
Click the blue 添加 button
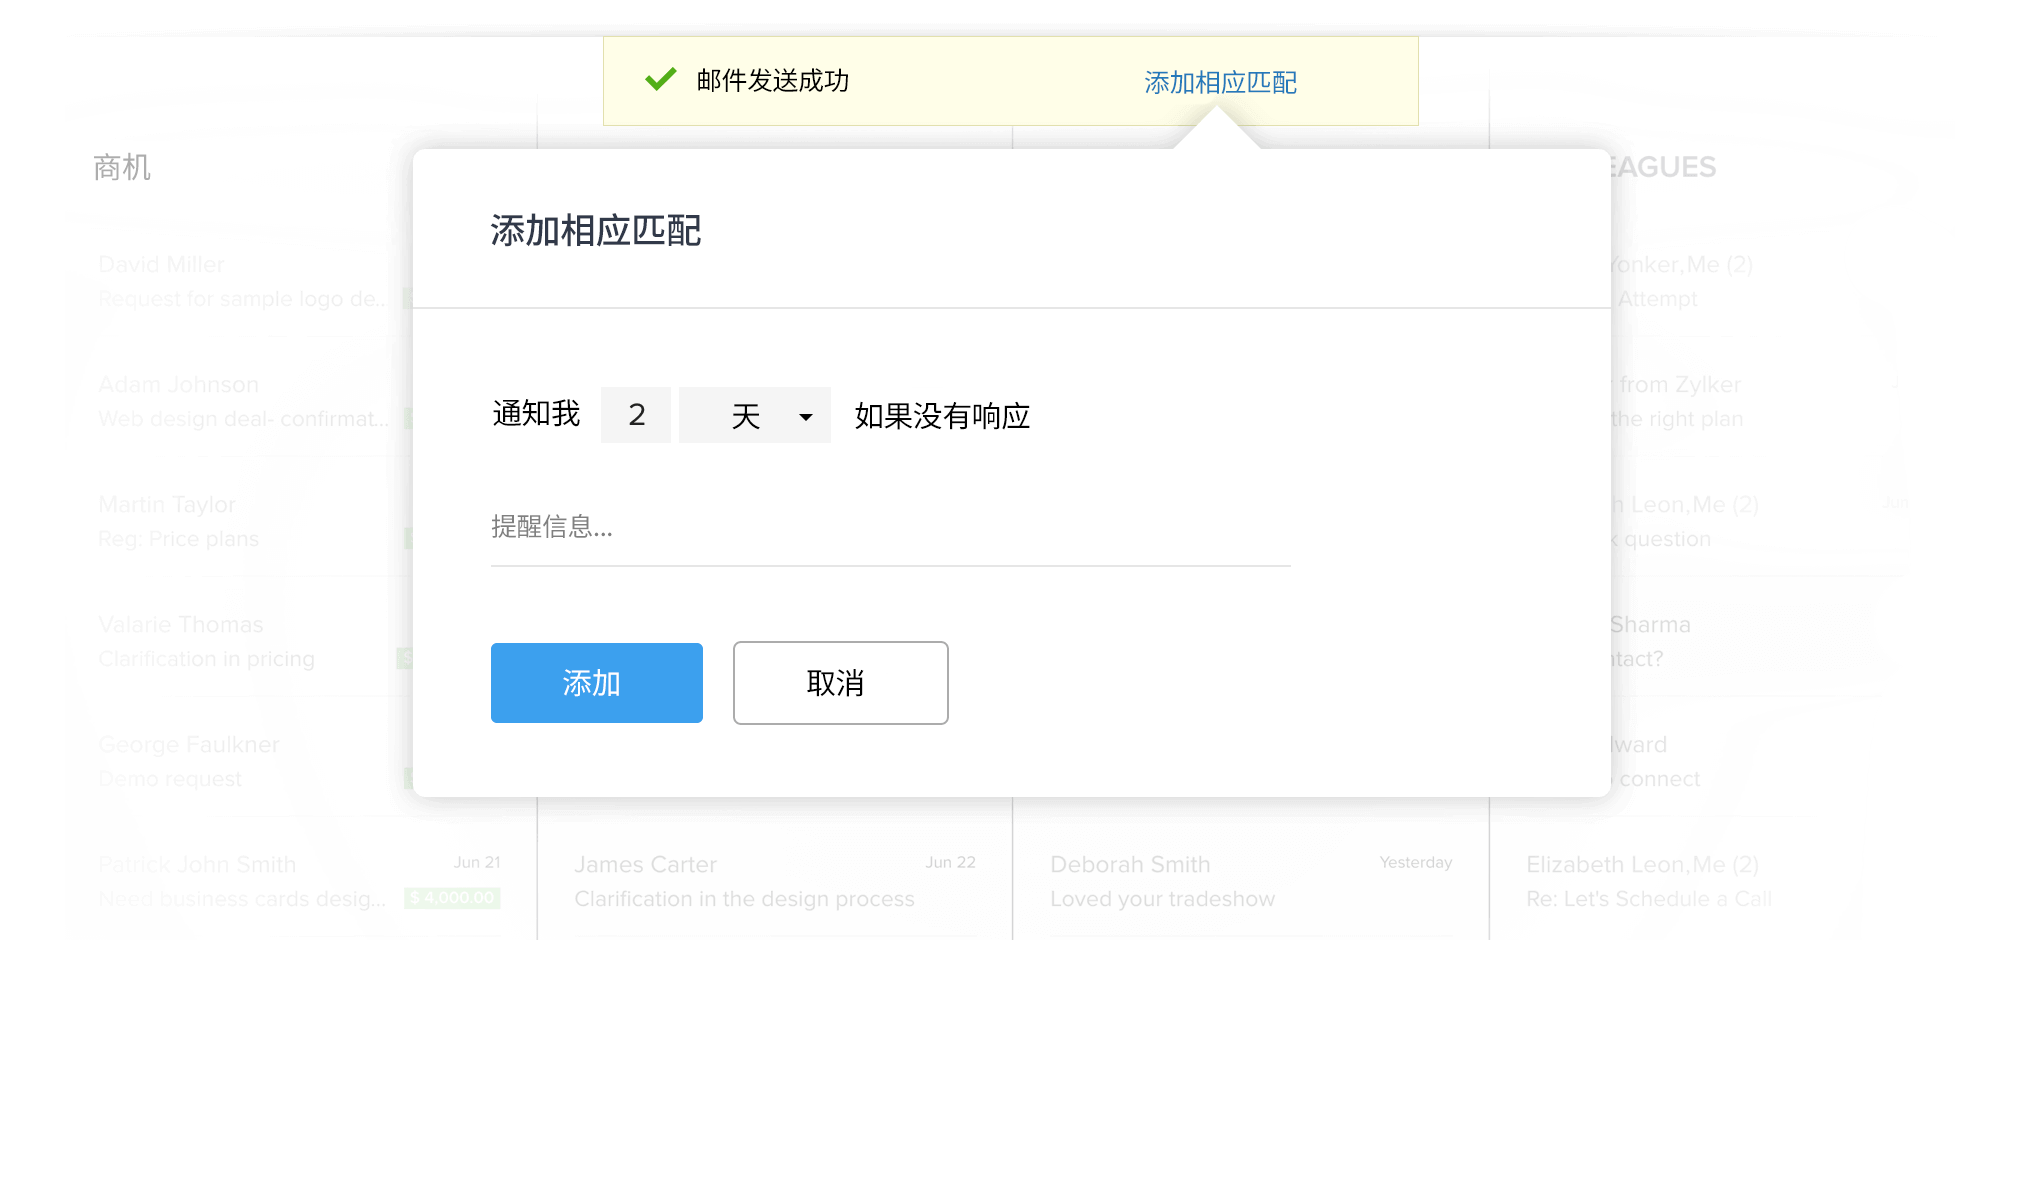596,683
